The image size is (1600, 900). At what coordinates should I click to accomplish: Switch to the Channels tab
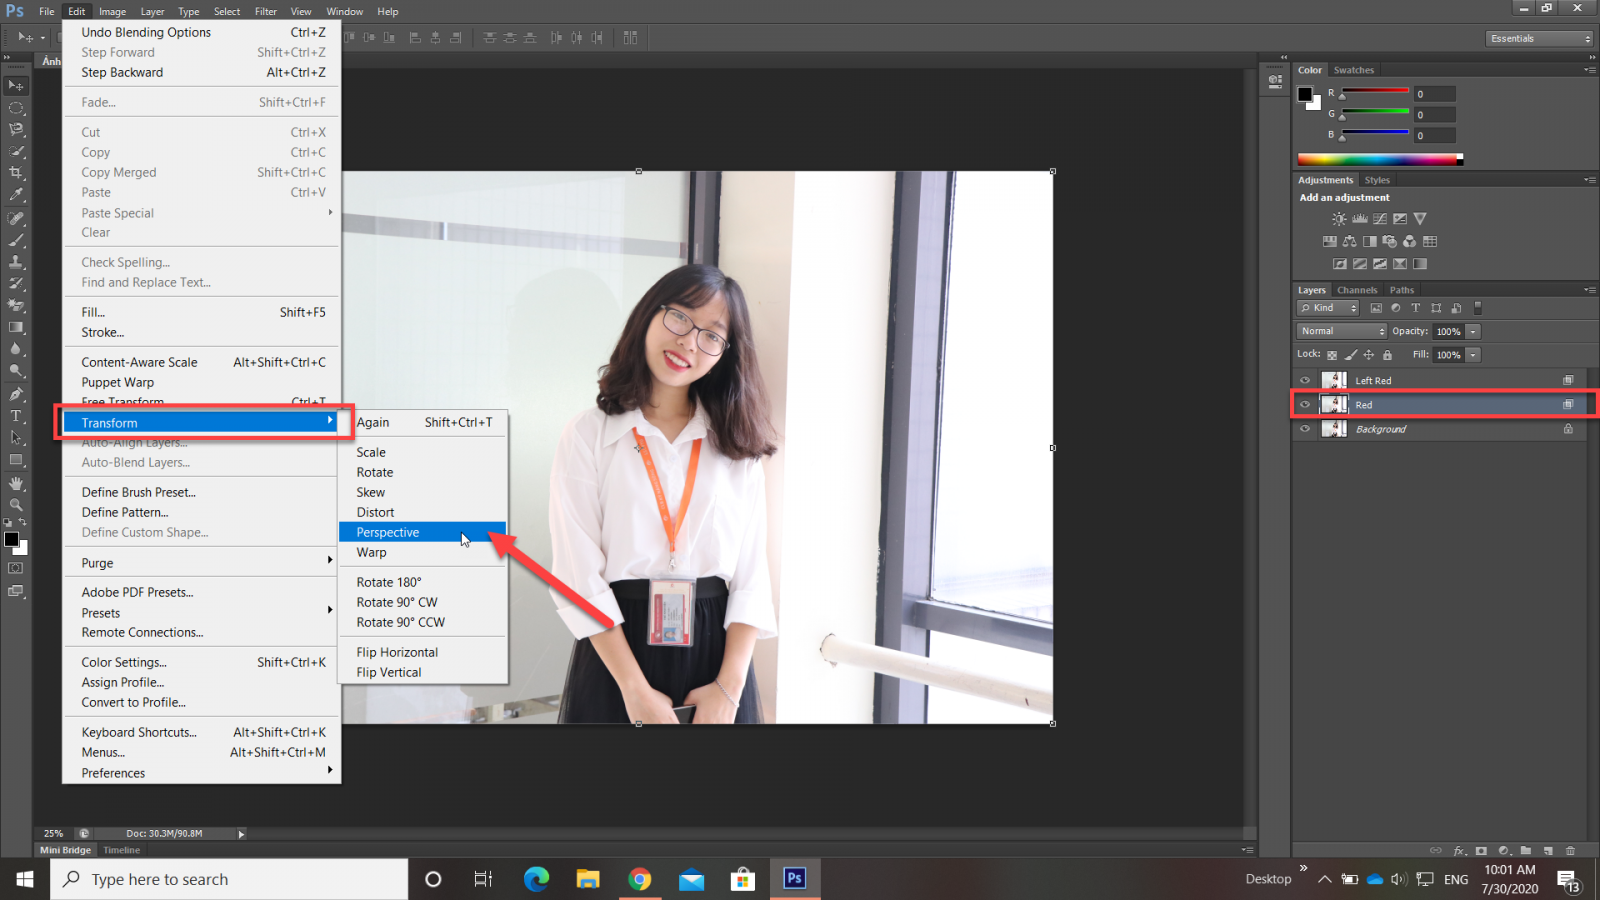pyautogui.click(x=1357, y=290)
